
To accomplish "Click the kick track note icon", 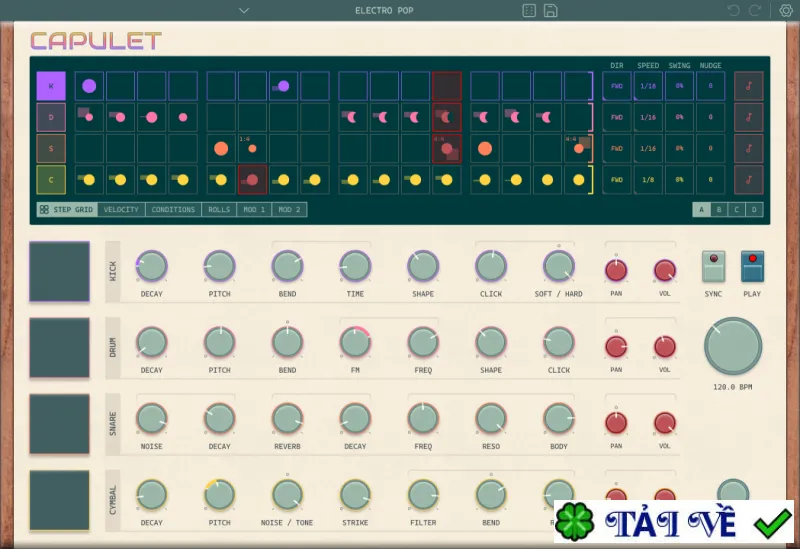I will coord(748,86).
